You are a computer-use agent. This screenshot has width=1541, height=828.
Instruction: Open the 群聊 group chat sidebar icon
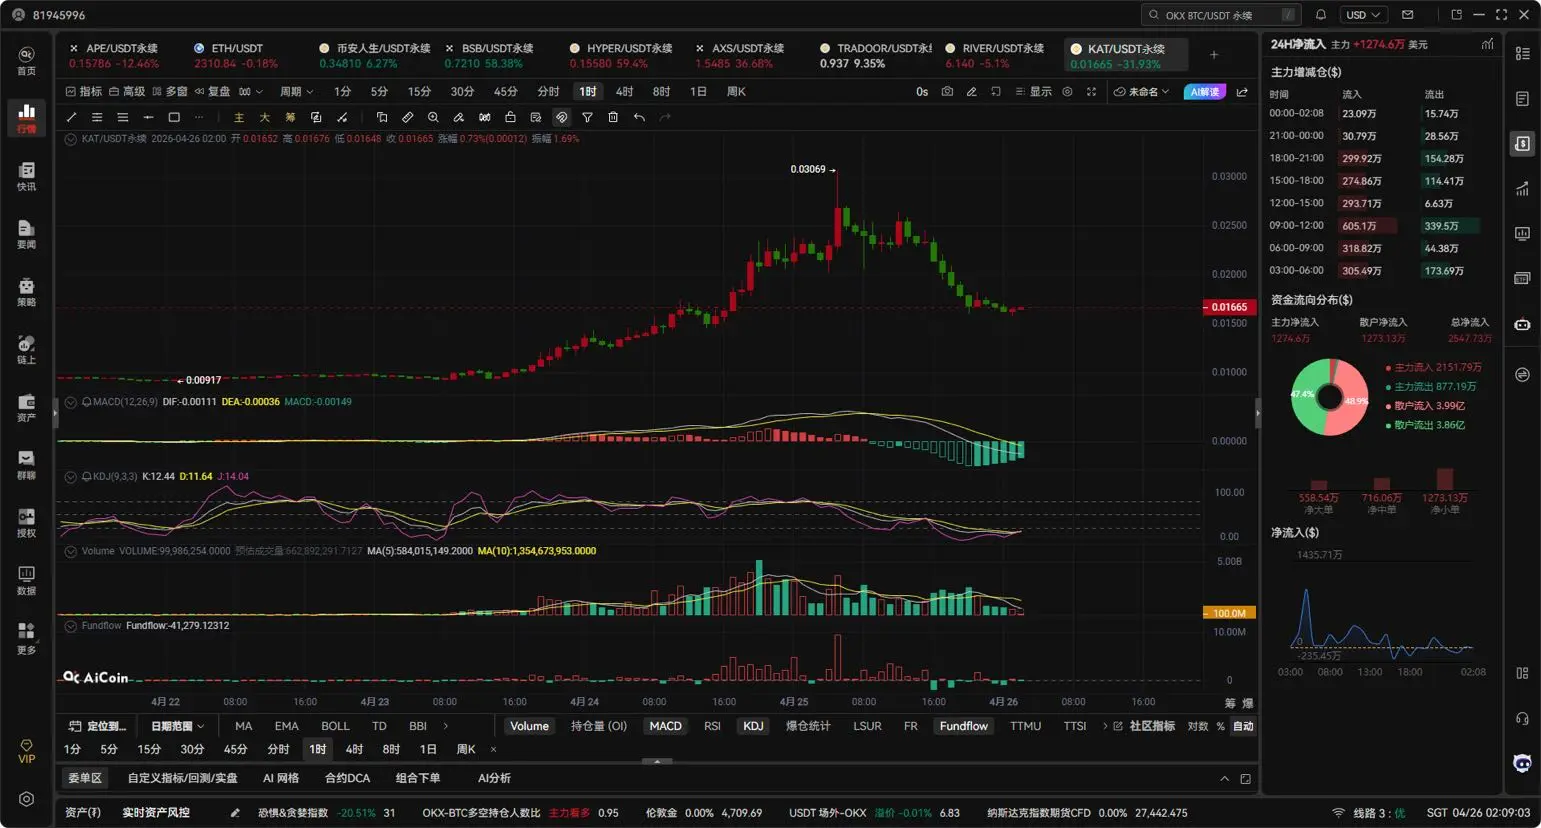27,465
